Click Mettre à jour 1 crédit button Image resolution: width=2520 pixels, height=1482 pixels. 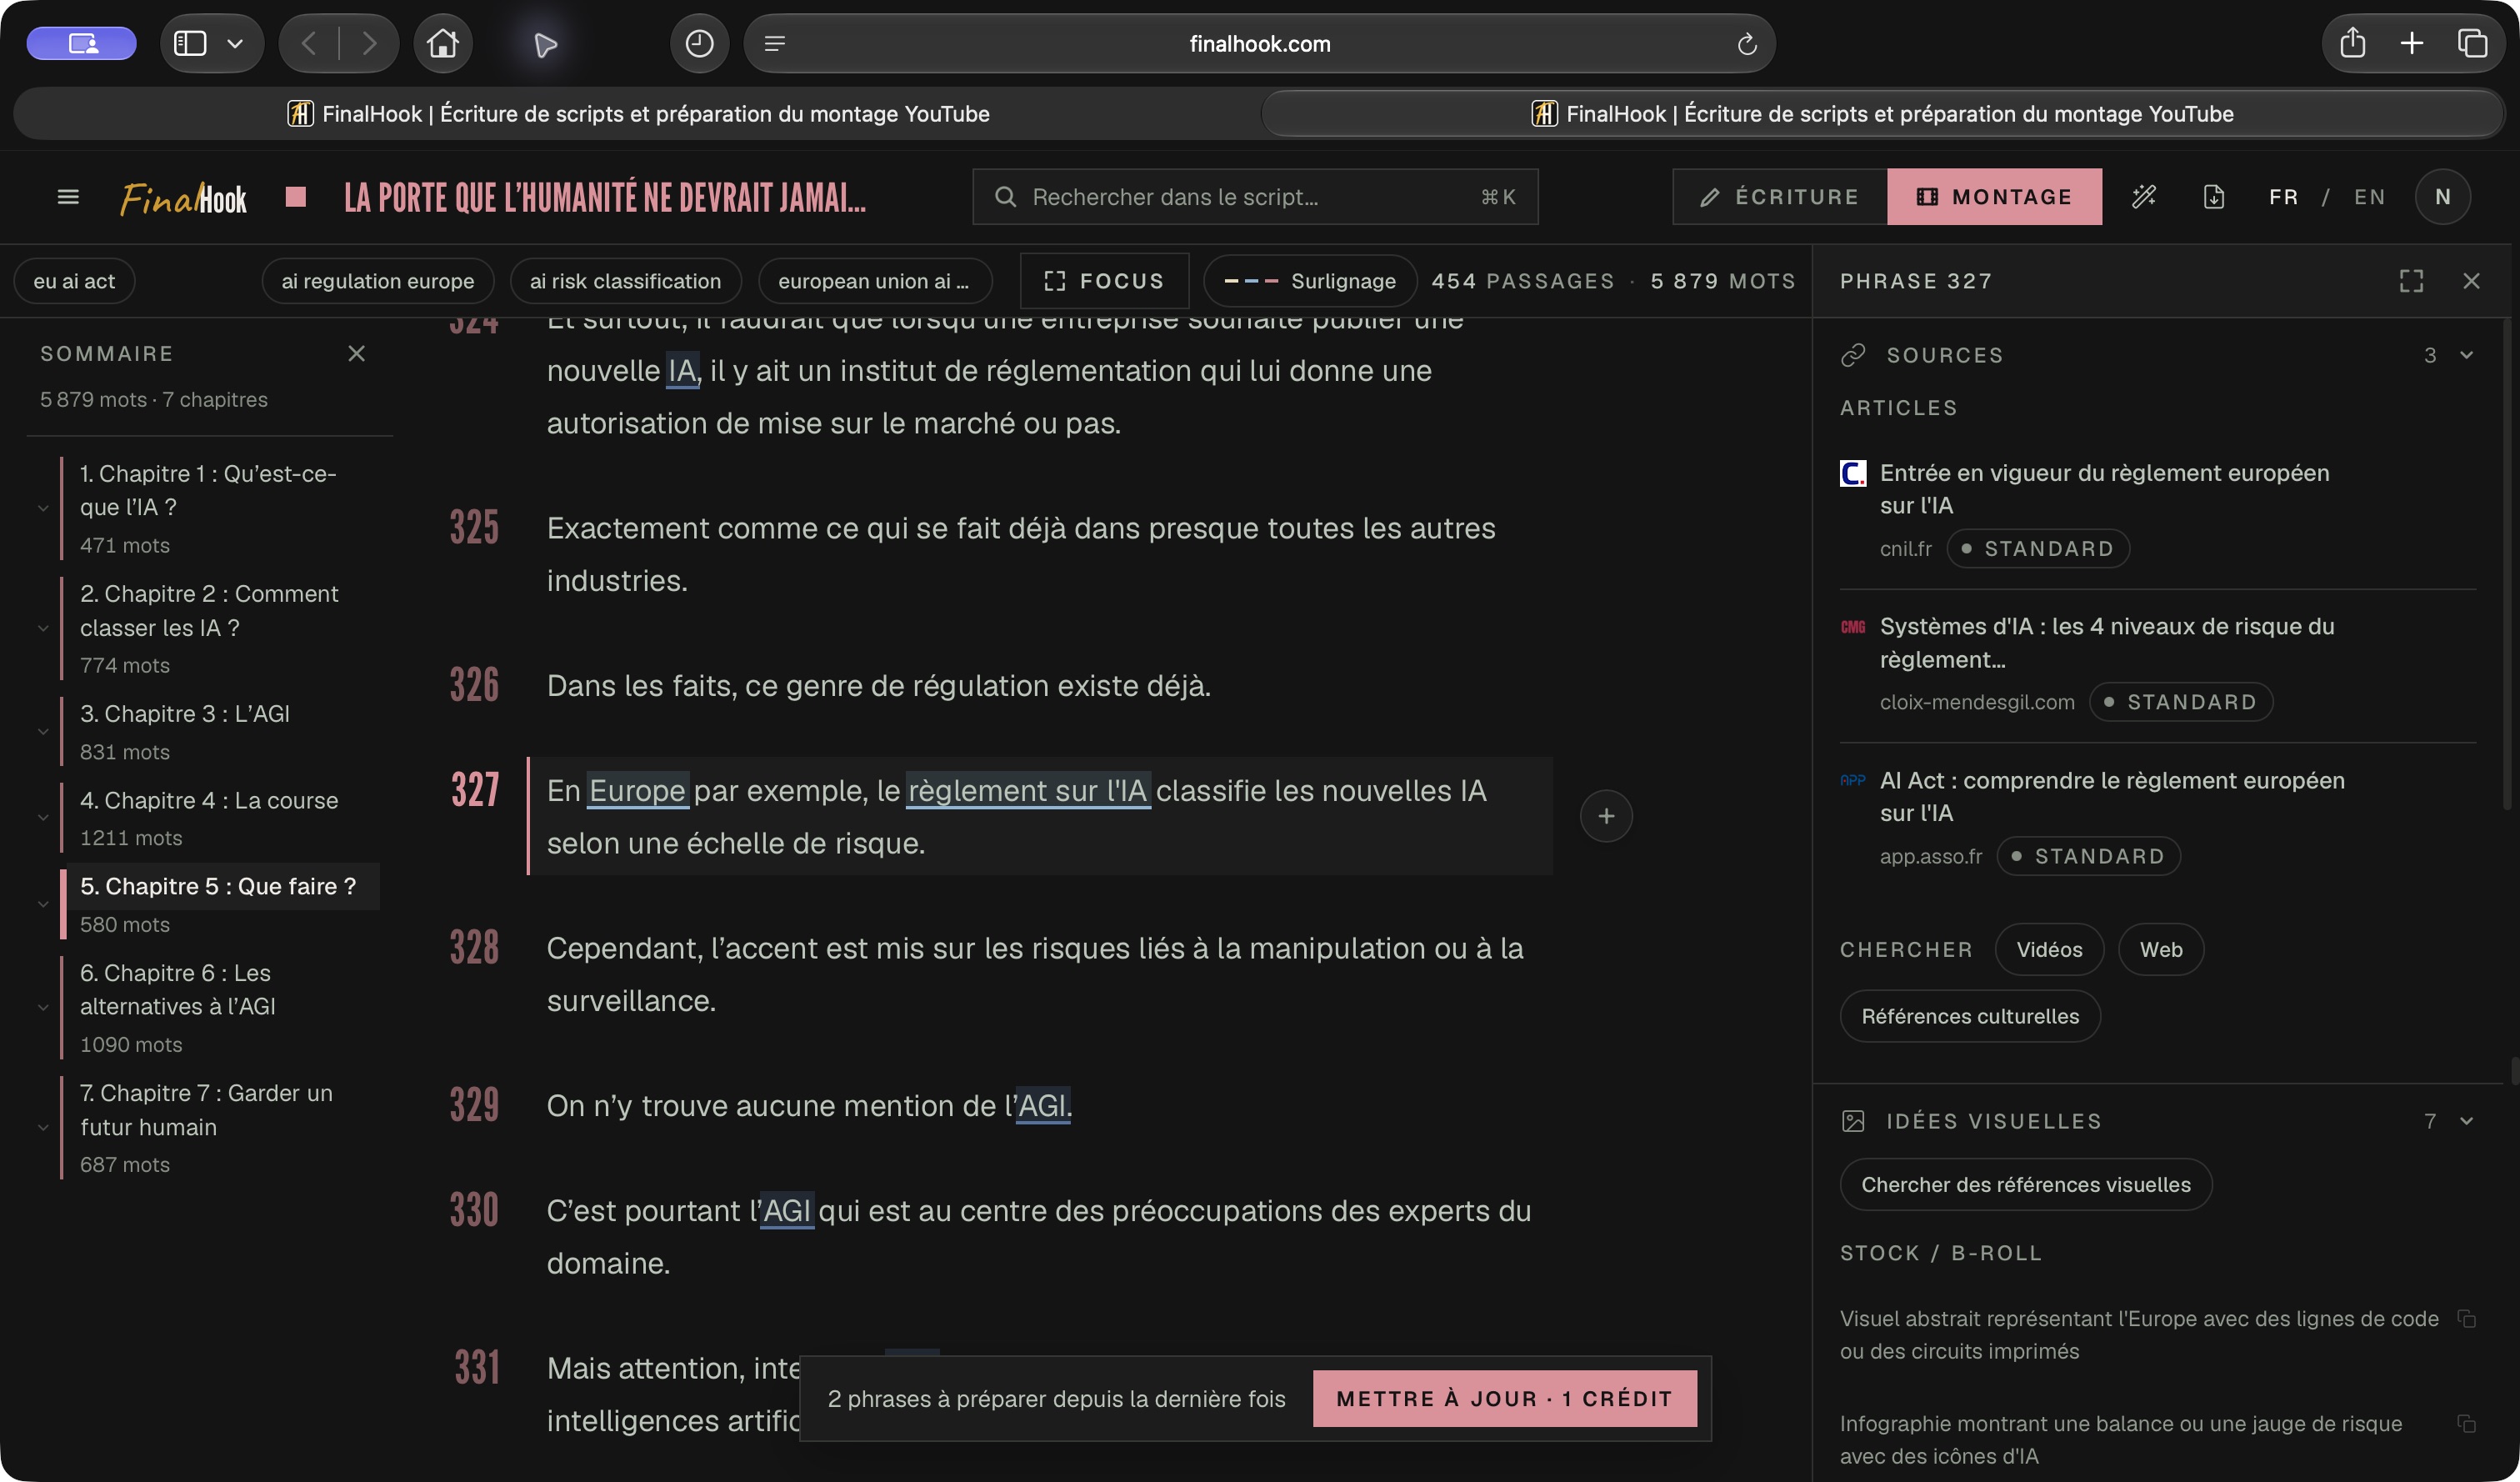click(1504, 1398)
